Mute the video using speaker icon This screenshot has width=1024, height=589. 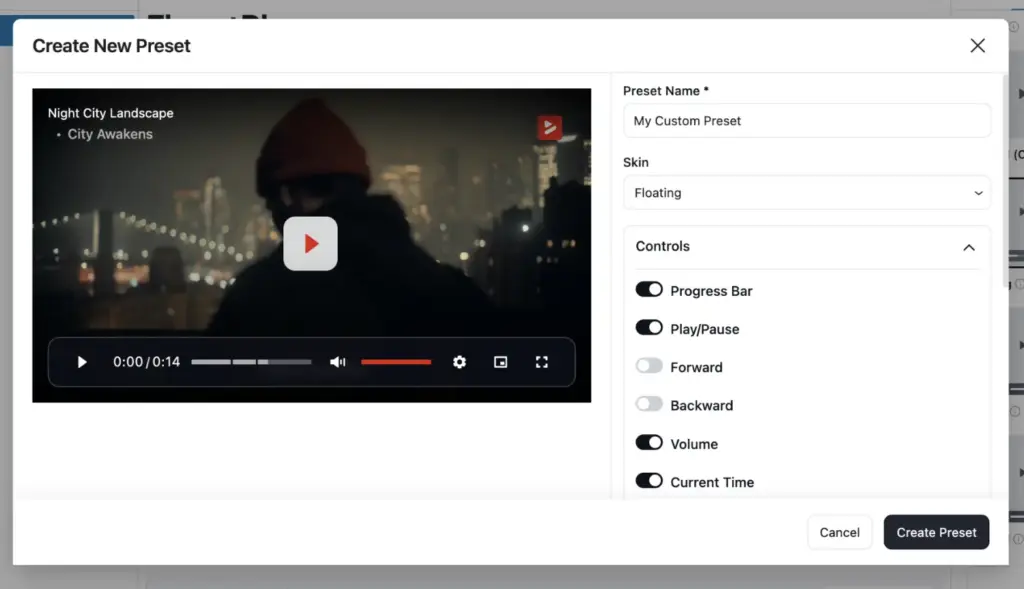(x=338, y=362)
